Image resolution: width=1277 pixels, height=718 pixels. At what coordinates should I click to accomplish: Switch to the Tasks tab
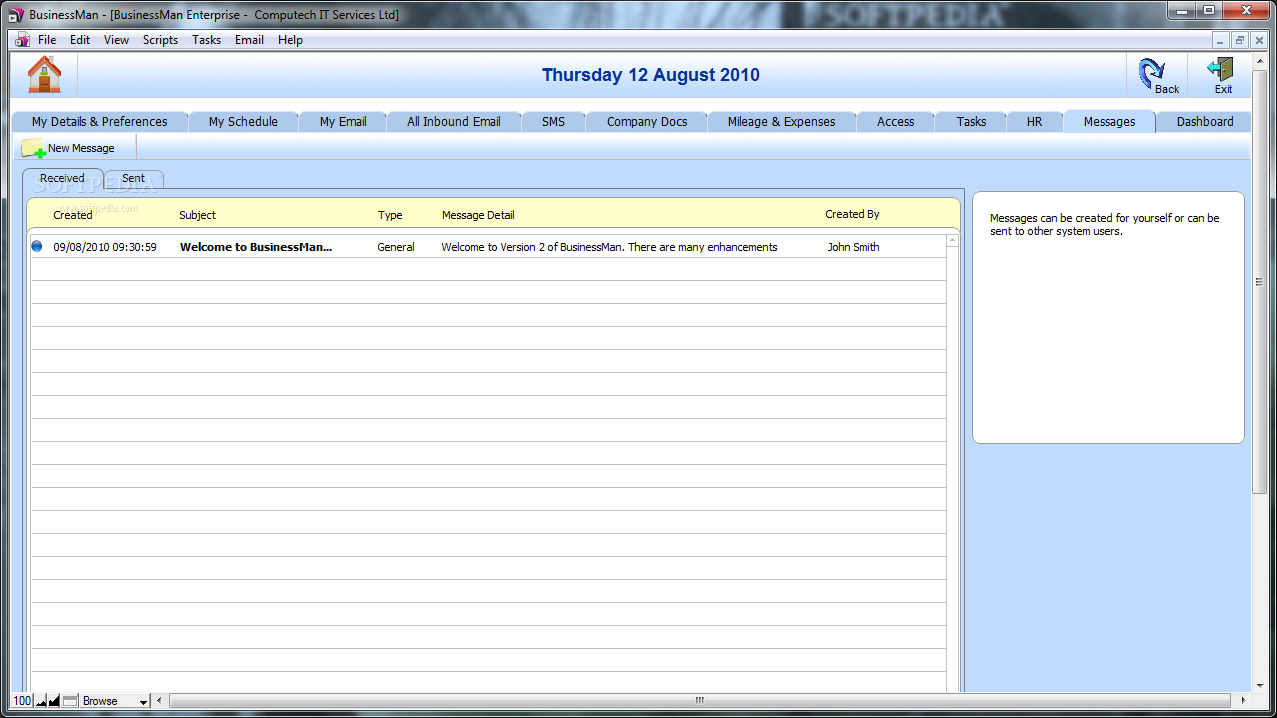tap(971, 122)
